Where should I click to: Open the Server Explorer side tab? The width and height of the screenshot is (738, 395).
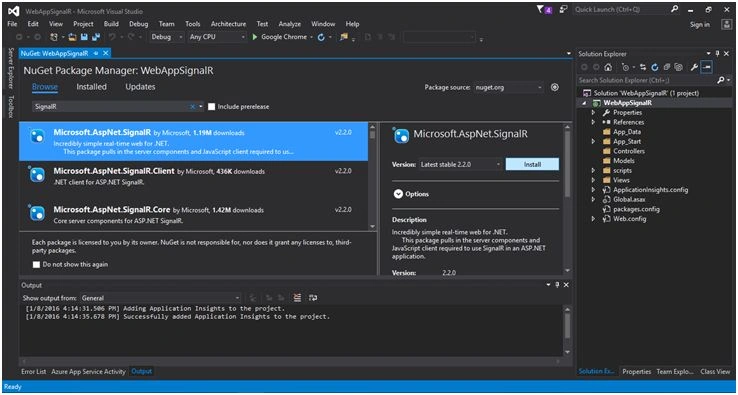click(11, 68)
